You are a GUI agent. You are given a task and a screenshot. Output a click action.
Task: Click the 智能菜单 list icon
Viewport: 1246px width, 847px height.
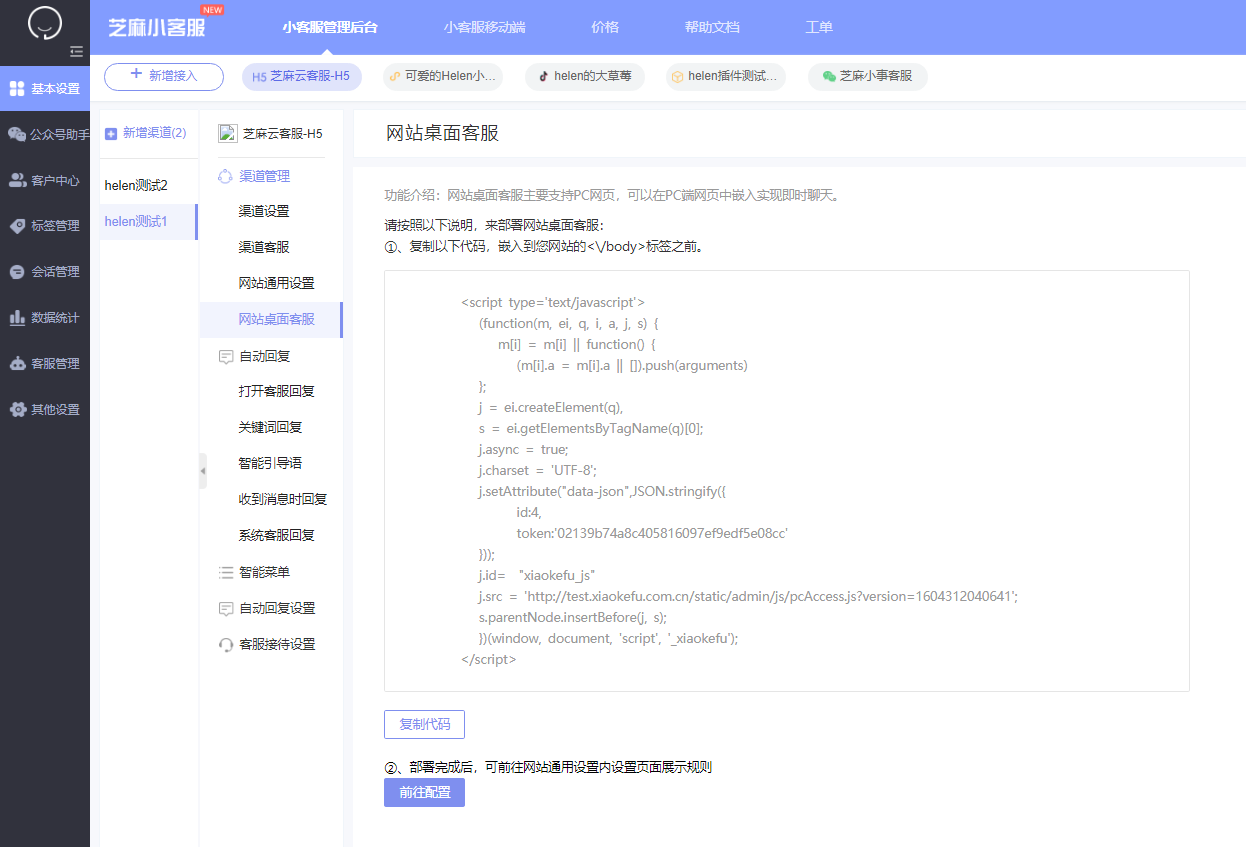[225, 572]
